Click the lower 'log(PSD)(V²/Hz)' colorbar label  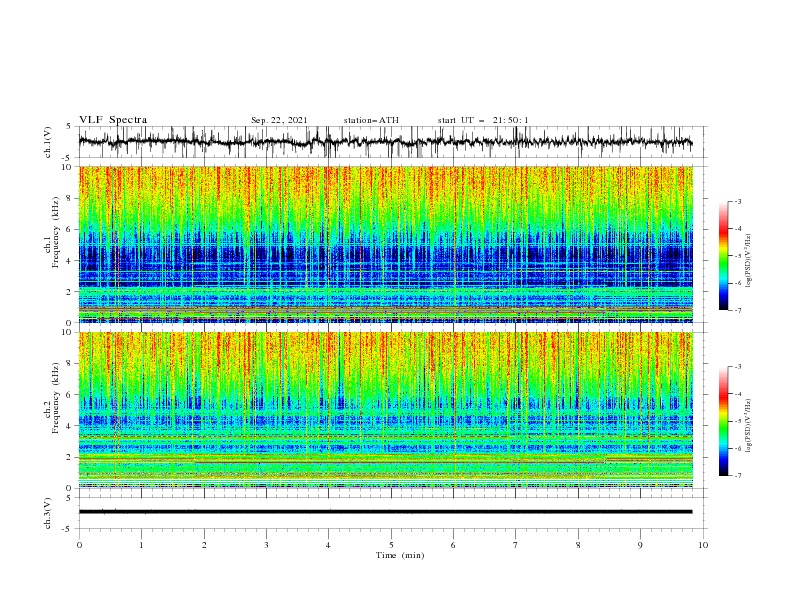coord(748,425)
